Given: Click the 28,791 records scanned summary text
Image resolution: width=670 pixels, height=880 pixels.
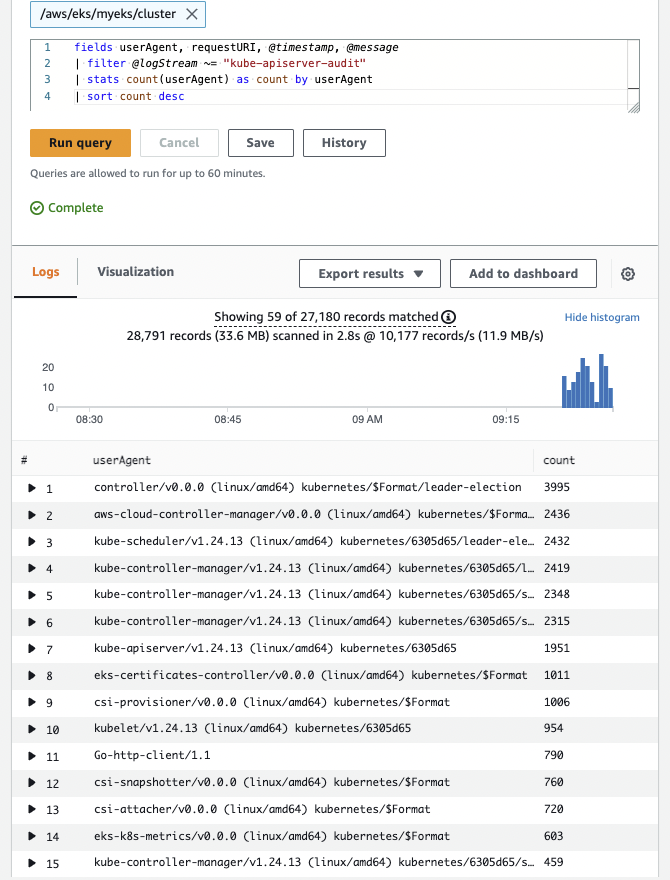Looking at the screenshot, I should point(335,336).
